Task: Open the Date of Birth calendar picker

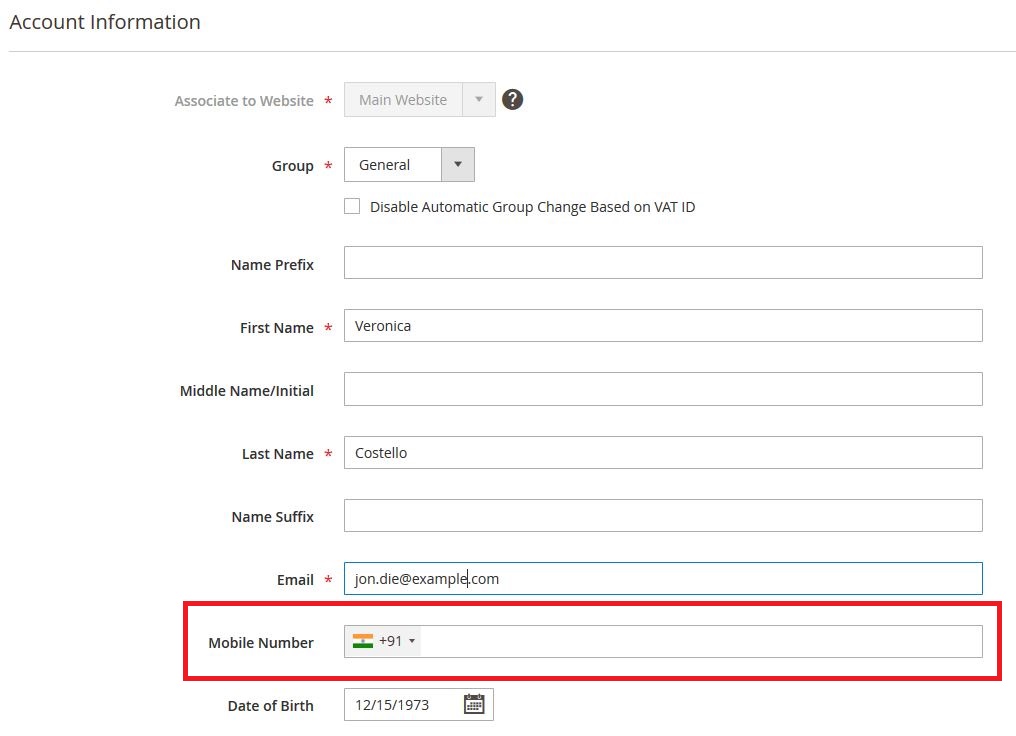Action: click(474, 705)
